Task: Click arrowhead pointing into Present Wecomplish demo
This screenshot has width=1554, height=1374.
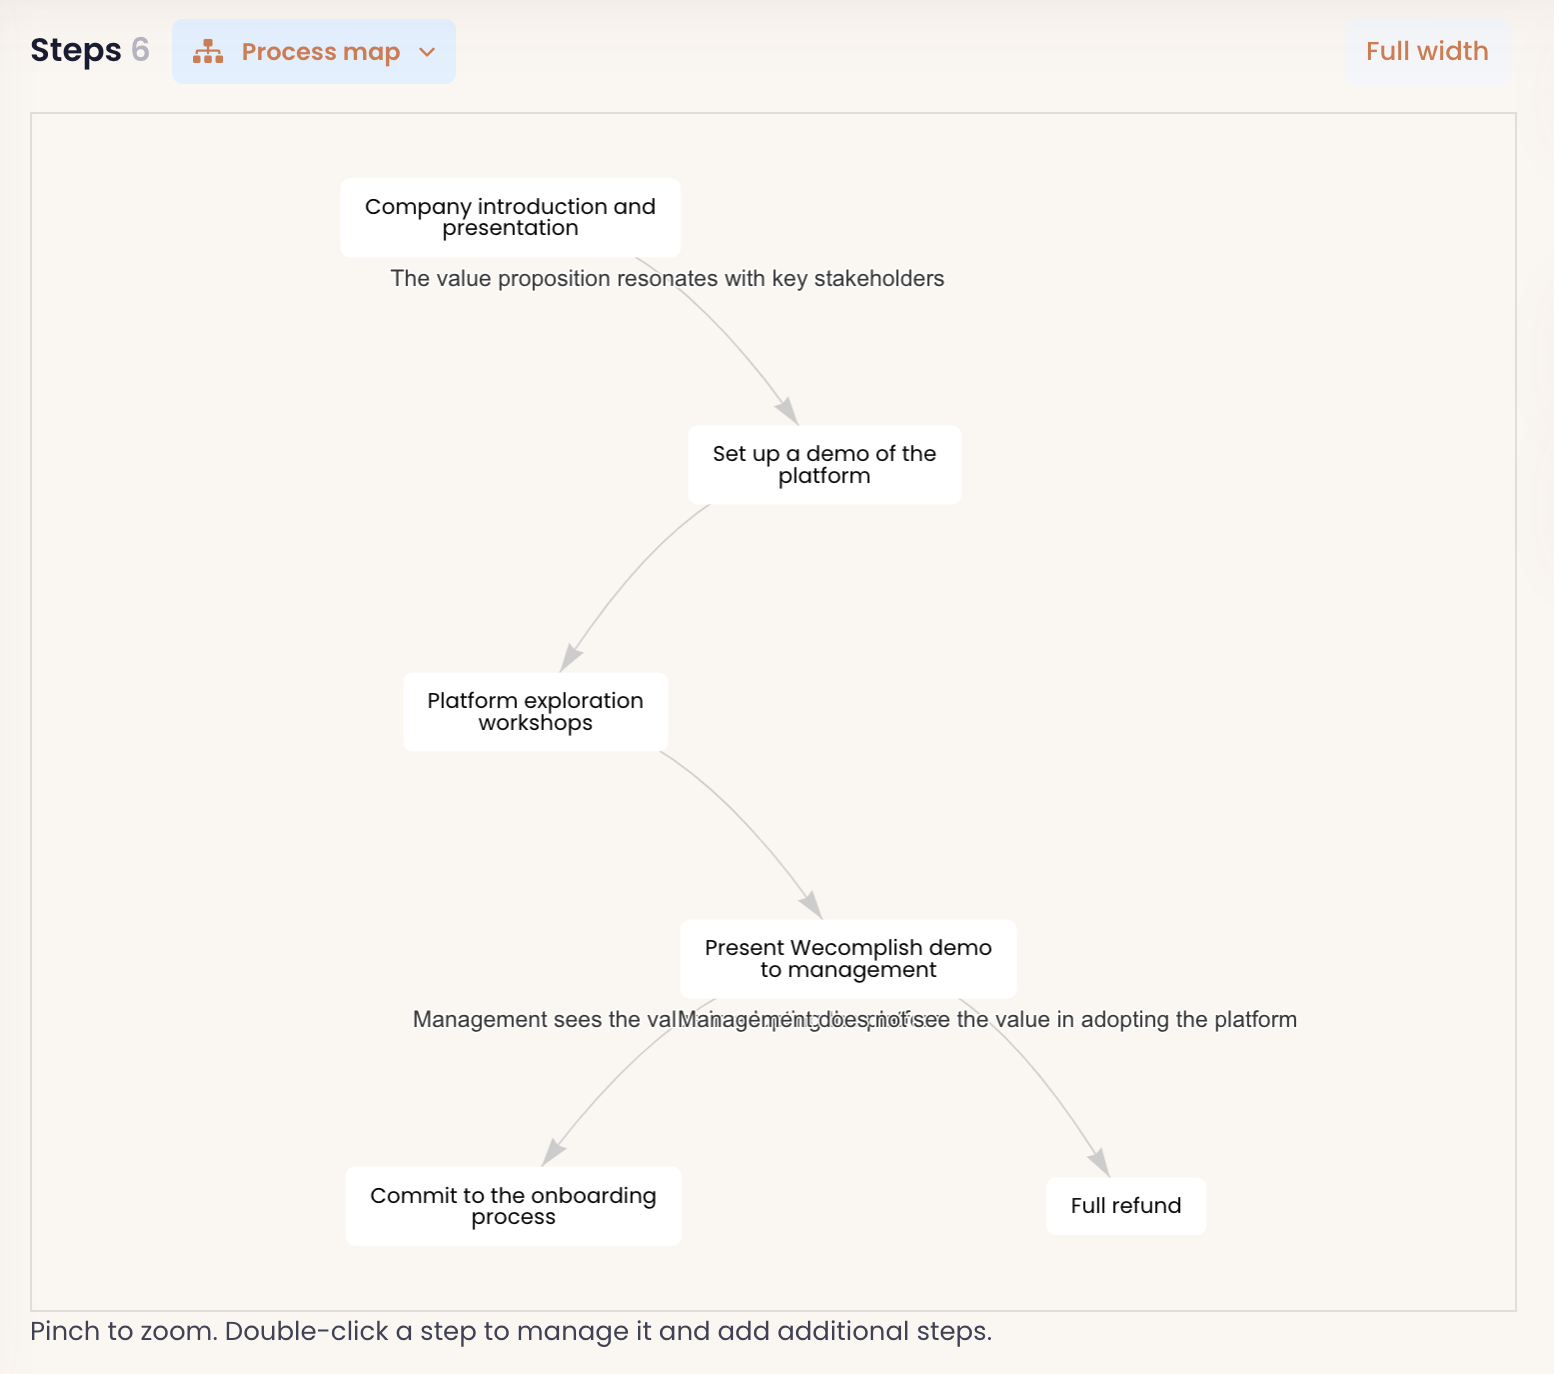Action: point(811,904)
